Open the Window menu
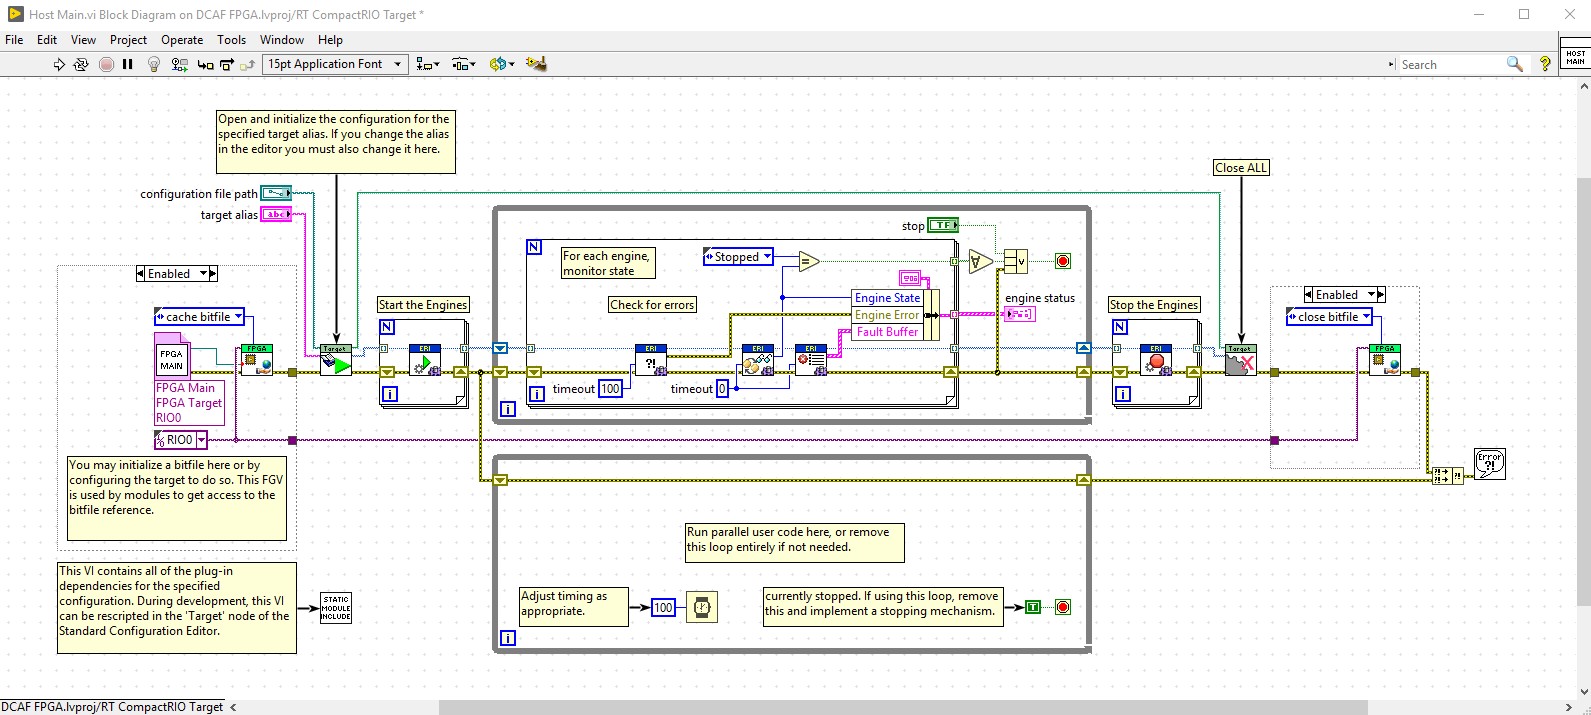The height and width of the screenshot is (715, 1591). pyautogui.click(x=282, y=40)
